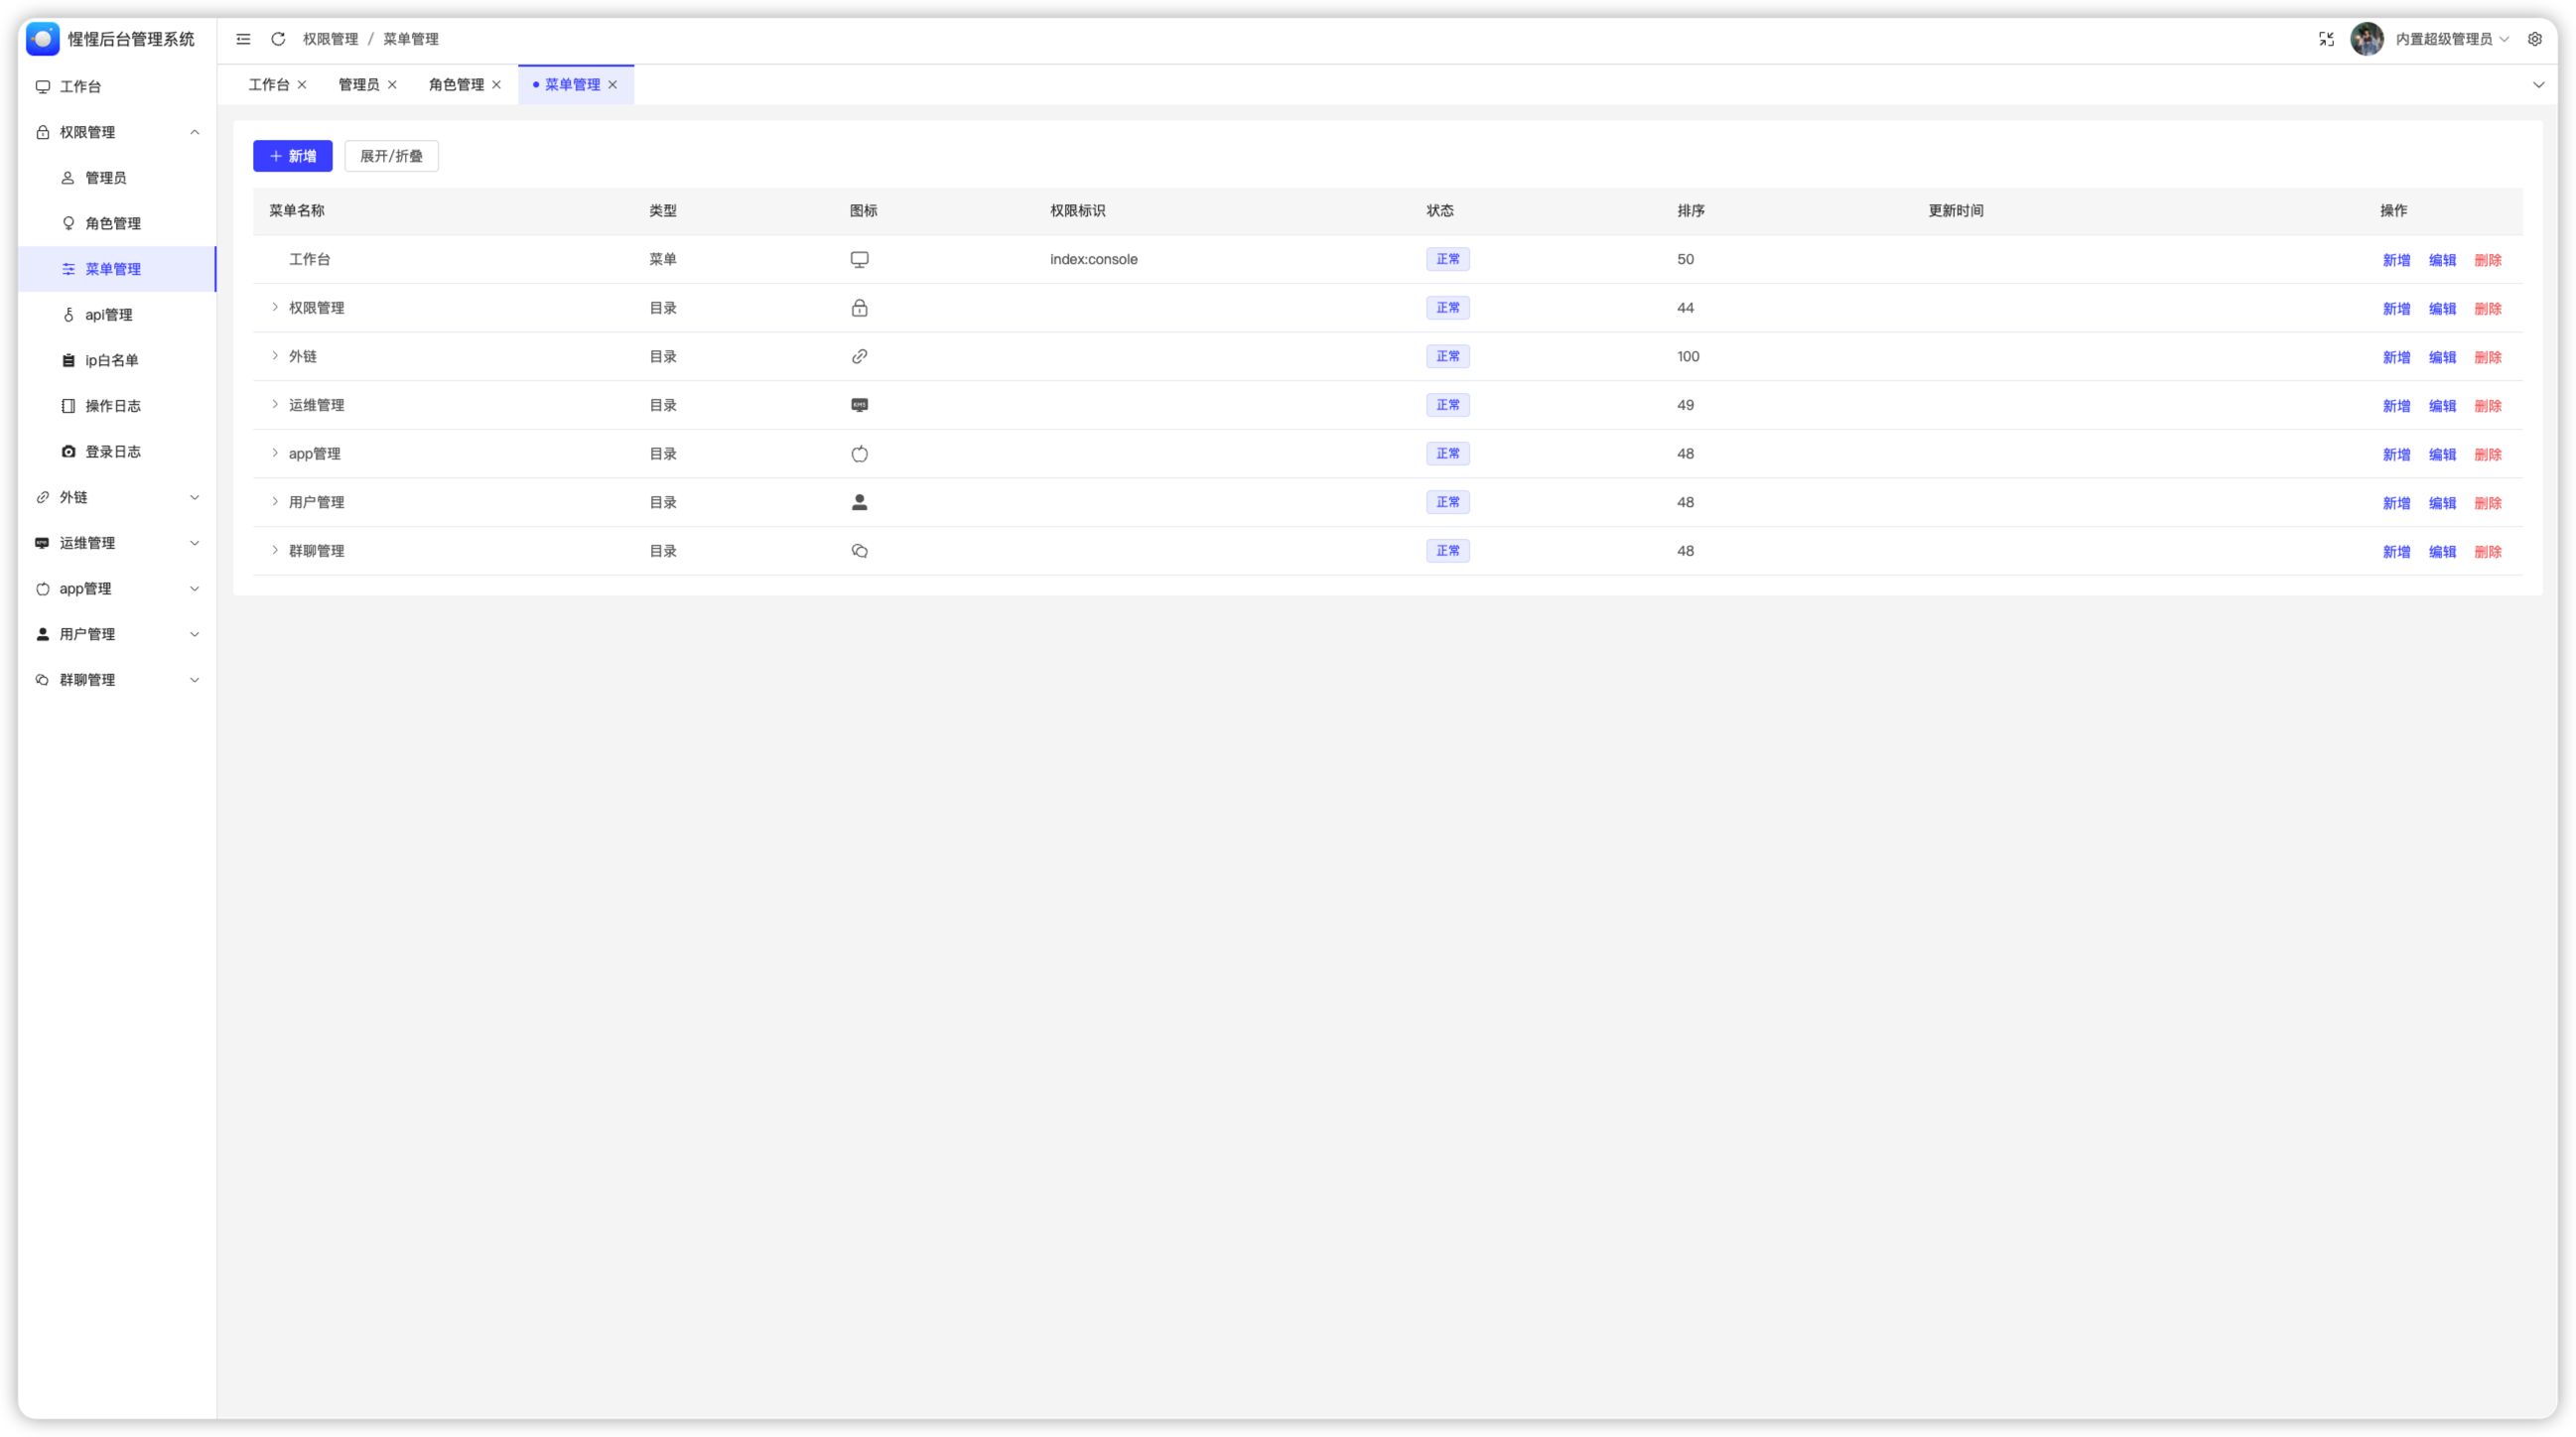Click the 展开/折叠 button

click(x=391, y=156)
